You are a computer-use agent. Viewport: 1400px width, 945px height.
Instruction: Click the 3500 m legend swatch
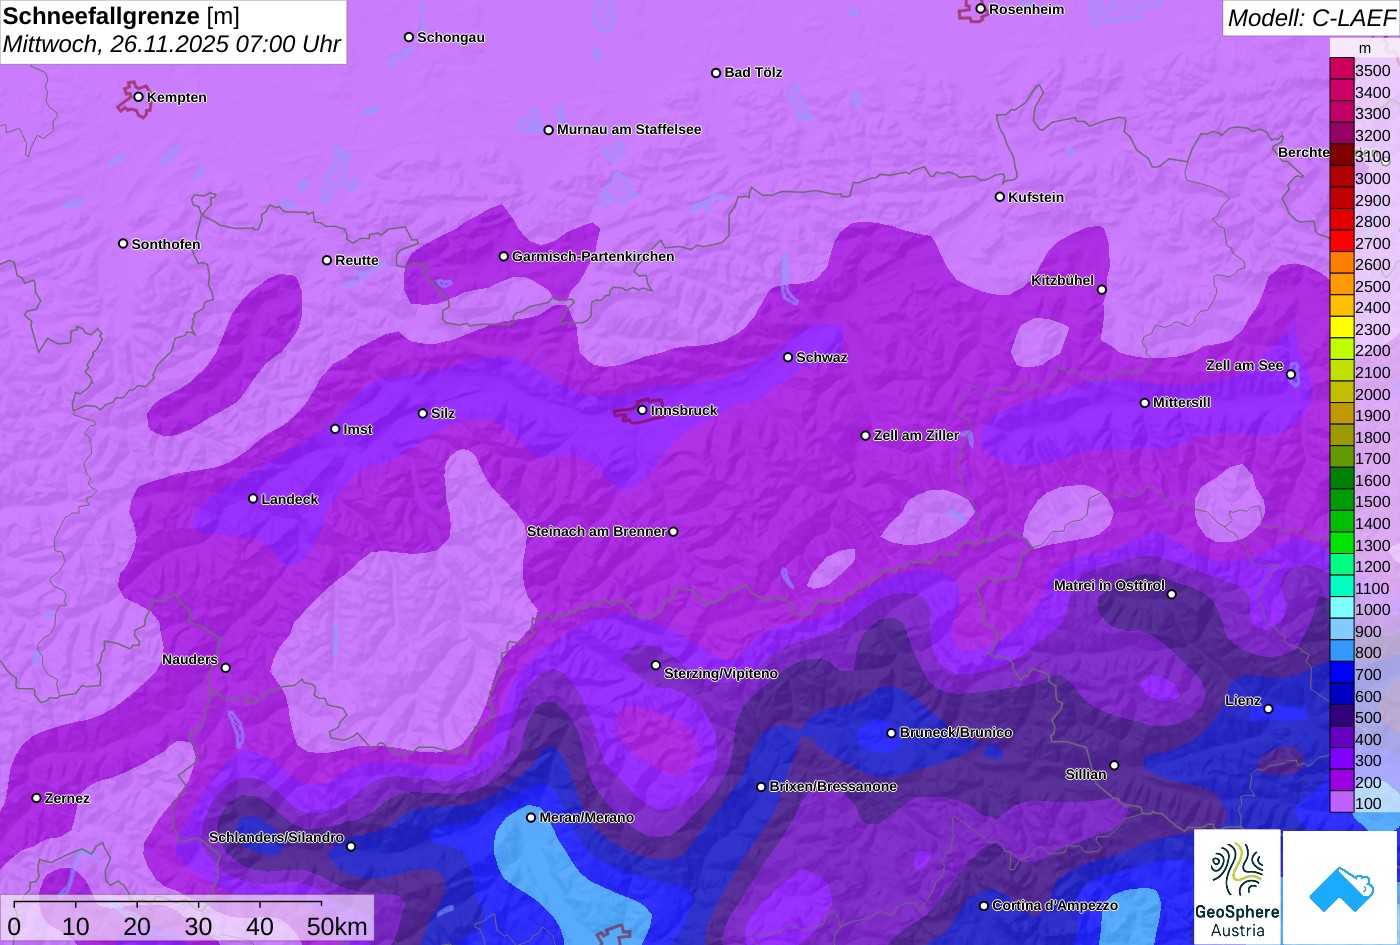coord(1341,69)
